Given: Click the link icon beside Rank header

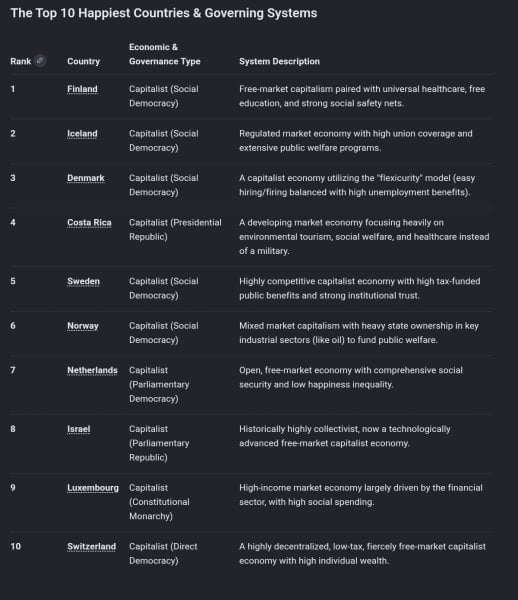Looking at the screenshot, I should (40, 61).
